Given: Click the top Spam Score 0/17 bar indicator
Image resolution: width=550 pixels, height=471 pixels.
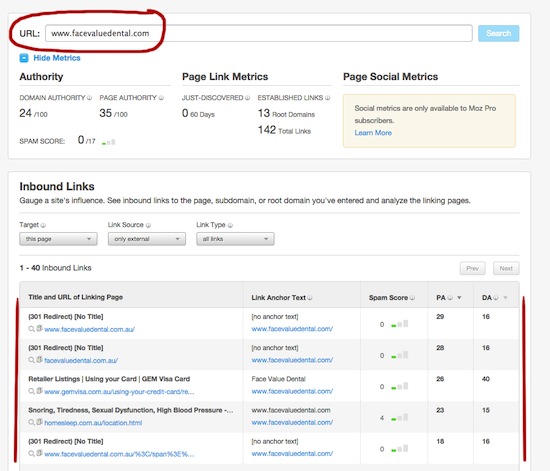Looking at the screenshot, I should [x=108, y=142].
